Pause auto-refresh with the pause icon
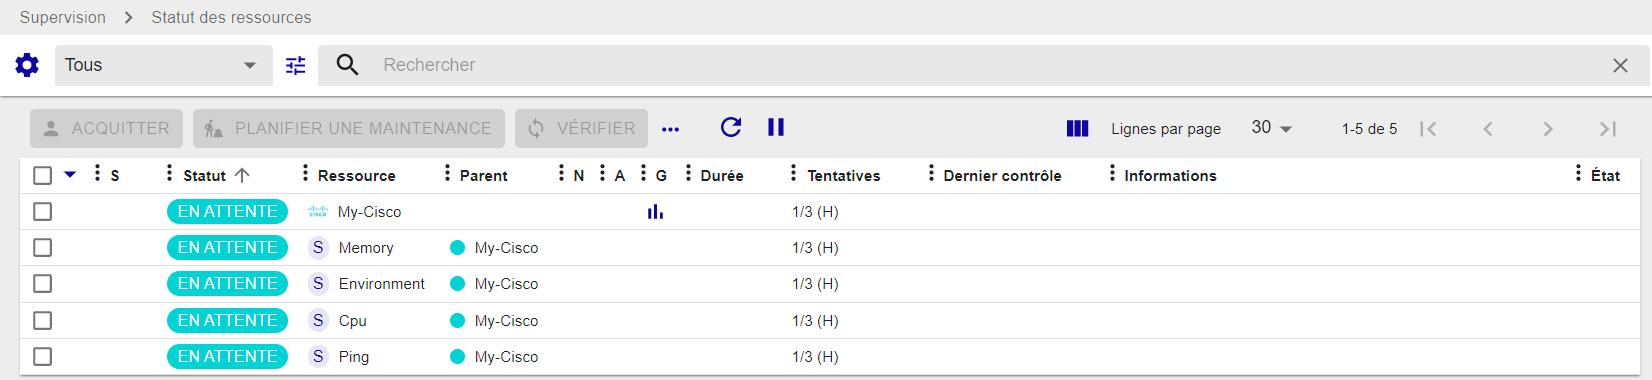 [776, 127]
